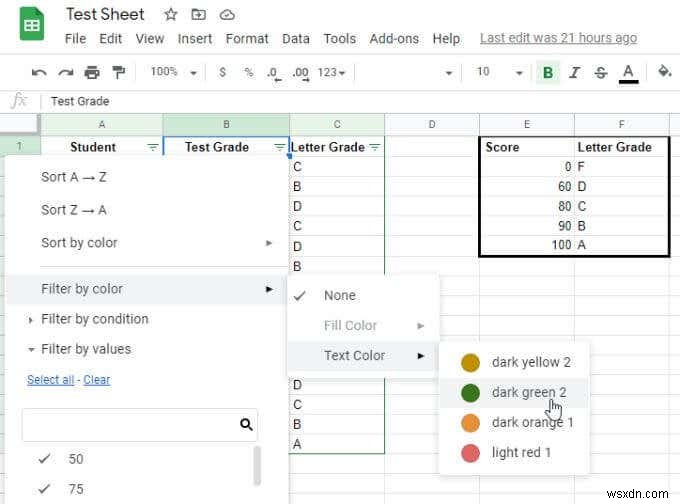
Task: Toggle the checkmark for value 75
Action: pos(44,489)
